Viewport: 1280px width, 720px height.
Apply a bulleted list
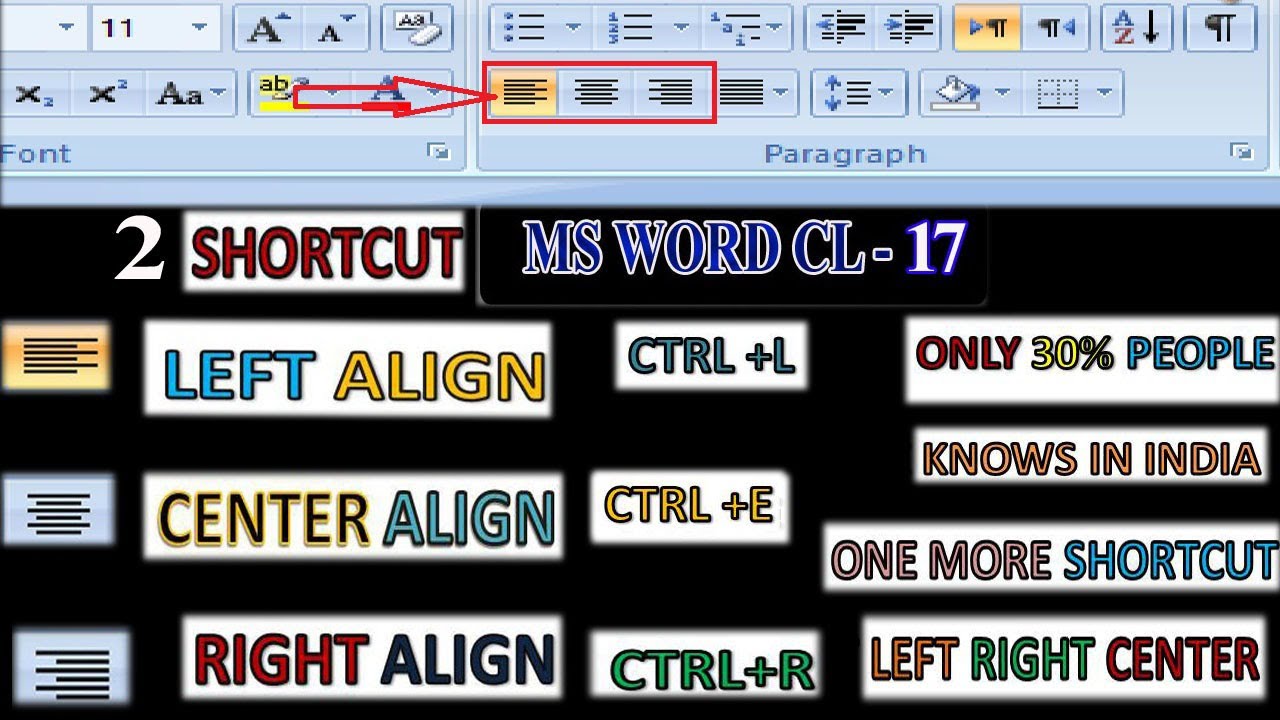tap(524, 28)
